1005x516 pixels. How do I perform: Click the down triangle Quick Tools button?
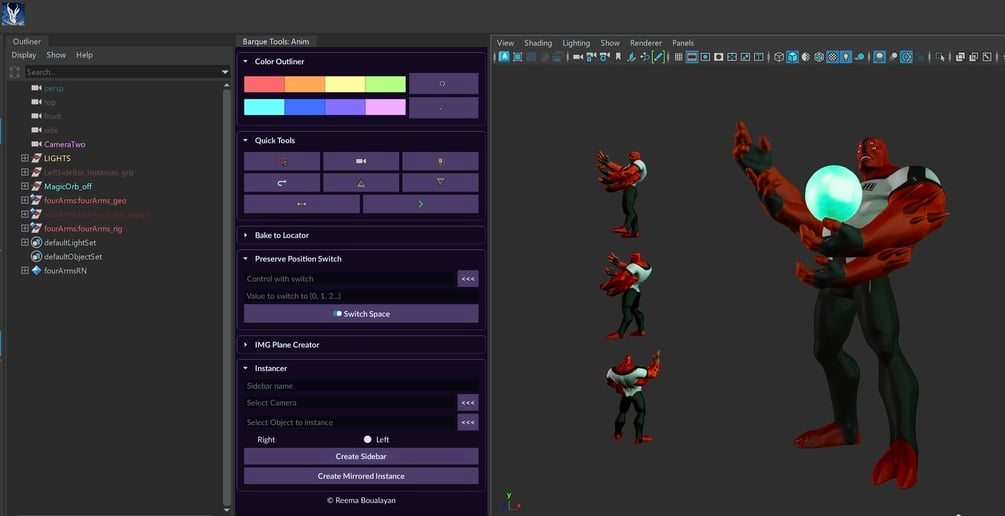440,183
